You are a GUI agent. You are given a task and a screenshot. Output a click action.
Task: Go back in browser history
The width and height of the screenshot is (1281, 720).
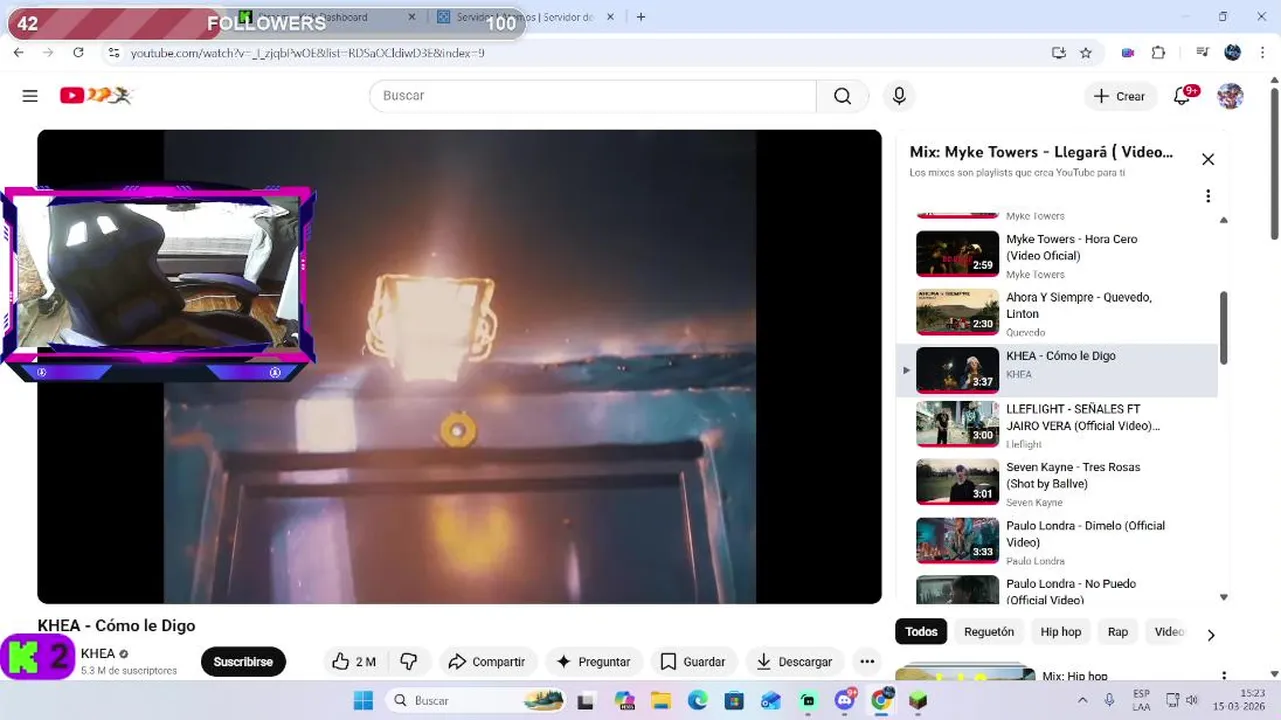pyautogui.click(x=19, y=53)
